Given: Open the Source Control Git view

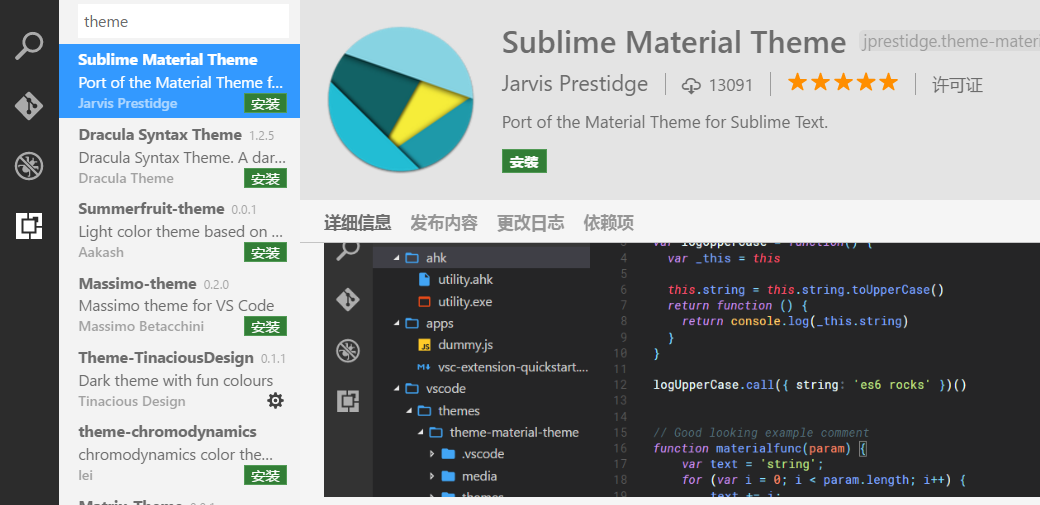Looking at the screenshot, I should point(29,106).
